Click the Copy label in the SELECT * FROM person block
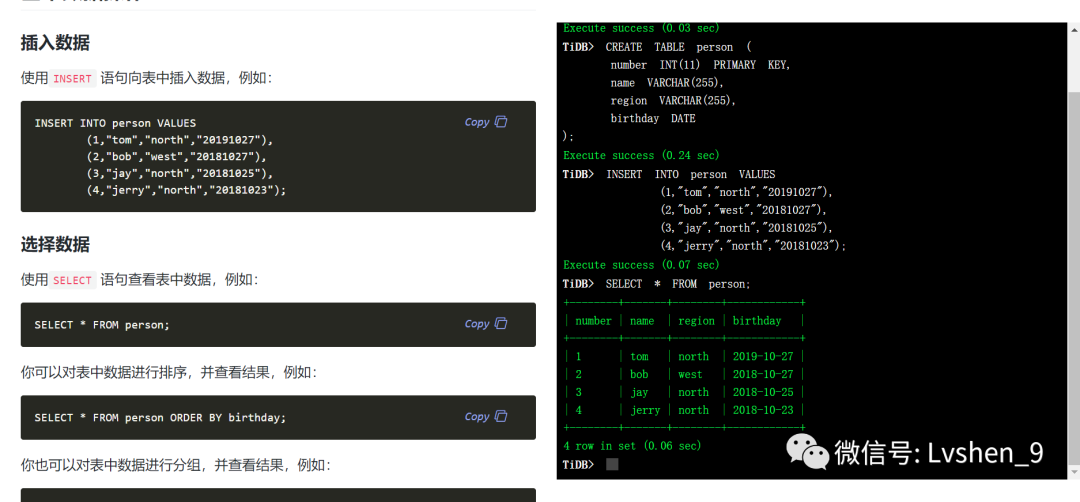Viewport: 1080px width, 502px height. click(x=477, y=324)
